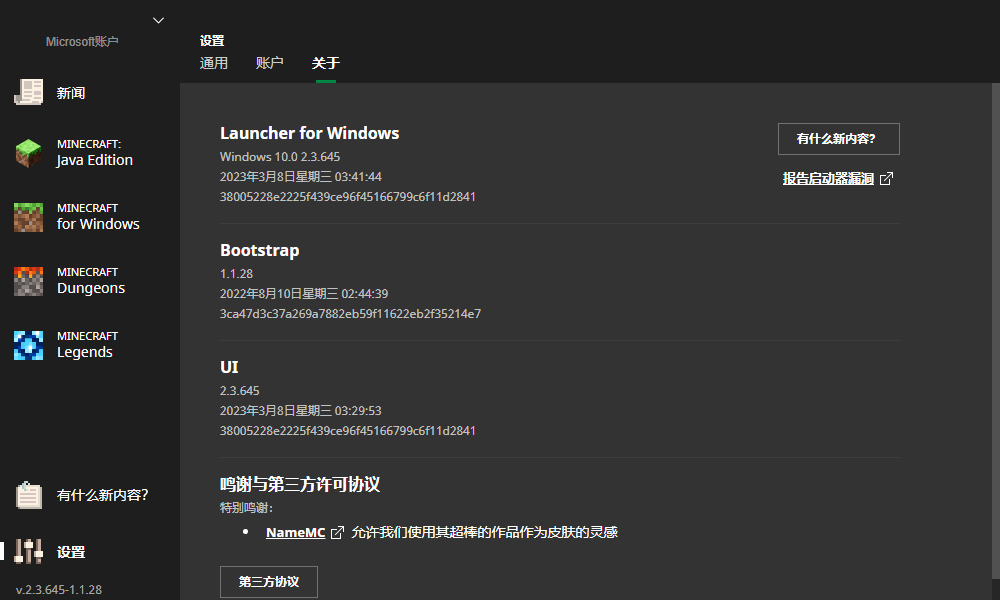1000x600 pixels.
Task: Click date 2022年8月10日星期三 02:44:39
Action: [304, 293]
